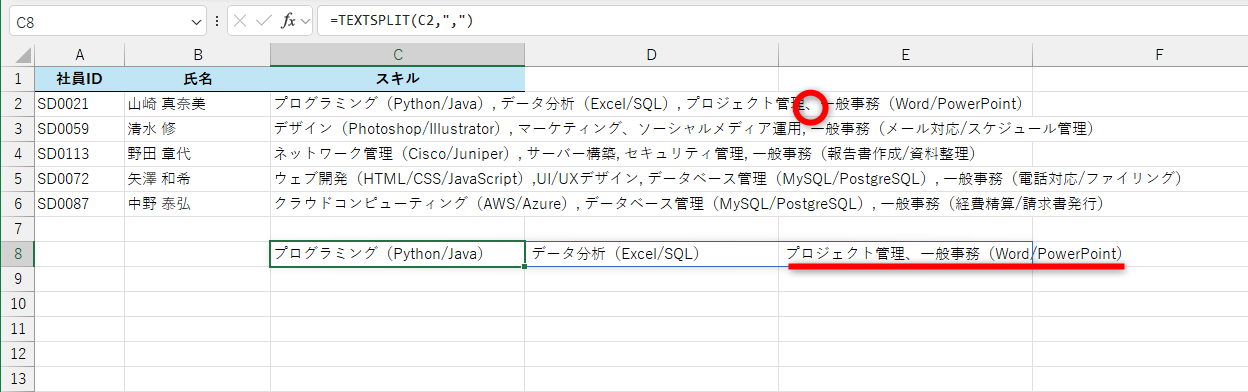Image resolution: width=1248 pixels, height=392 pixels.
Task: Select row 5 header
Action: click(x=17, y=179)
